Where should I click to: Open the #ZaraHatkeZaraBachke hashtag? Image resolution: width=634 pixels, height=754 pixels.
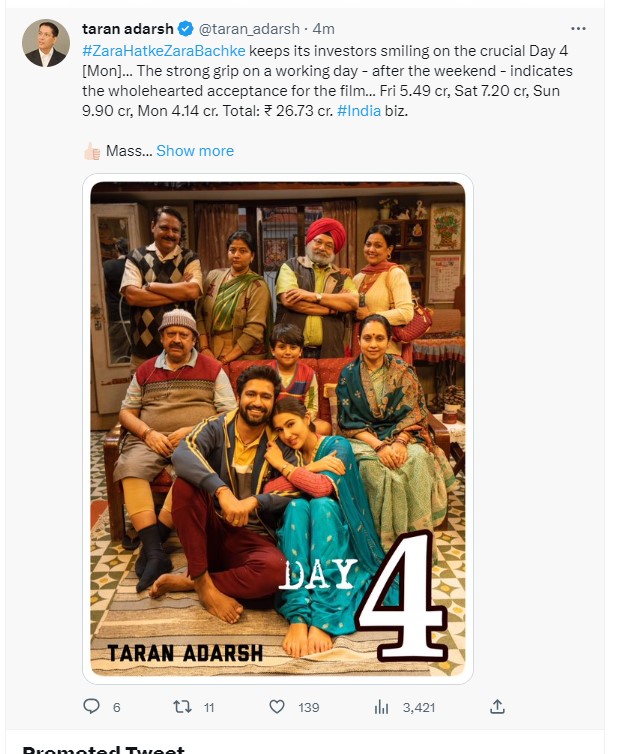tap(164, 51)
